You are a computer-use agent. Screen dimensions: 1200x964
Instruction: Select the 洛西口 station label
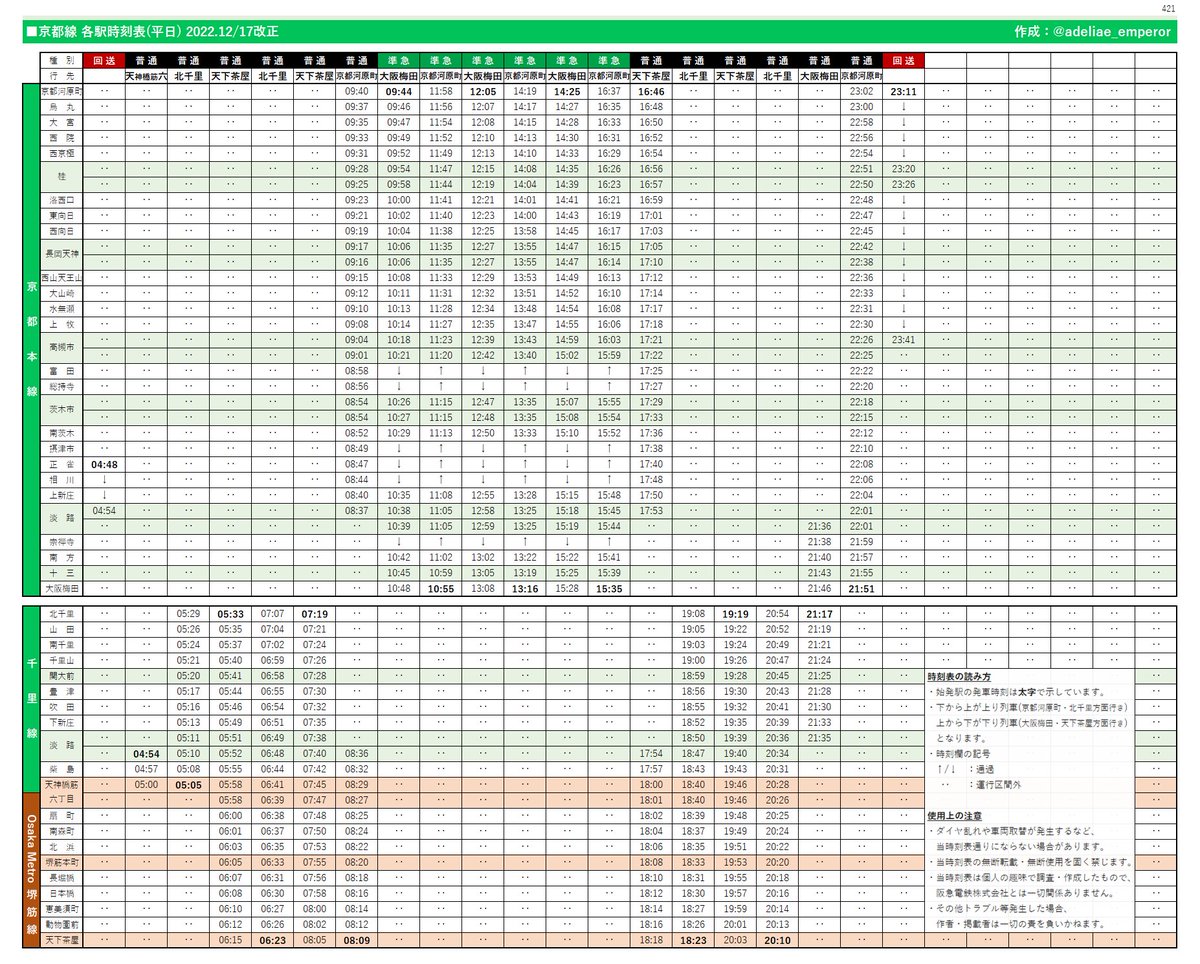(x=61, y=200)
